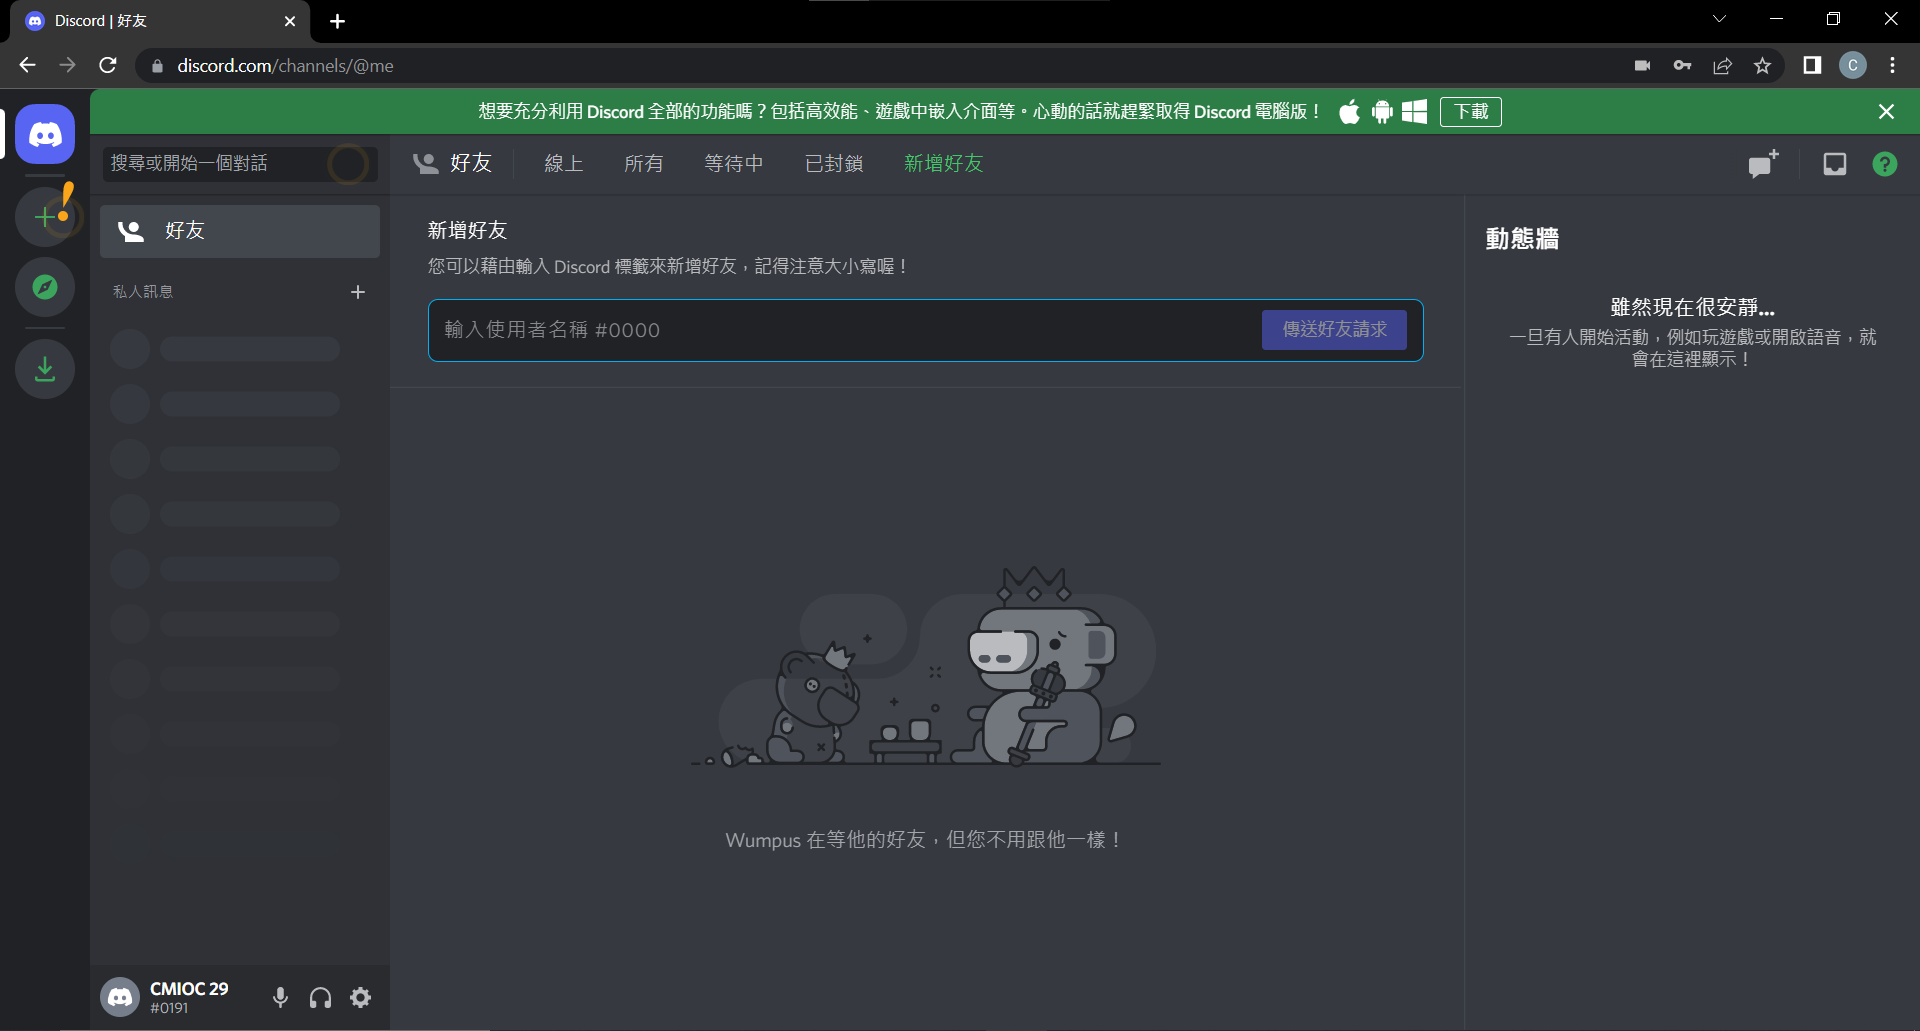The width and height of the screenshot is (1920, 1031).
Task: Click the CMIOC 29 username text
Action: pyautogui.click(x=189, y=988)
